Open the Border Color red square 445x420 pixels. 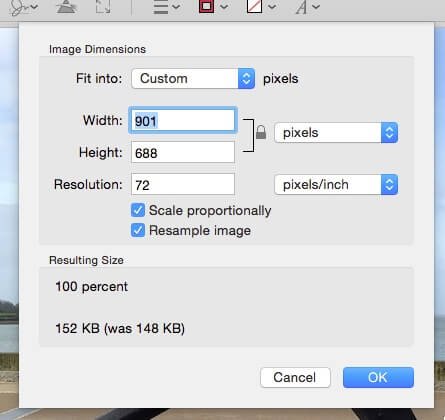tap(206, 6)
